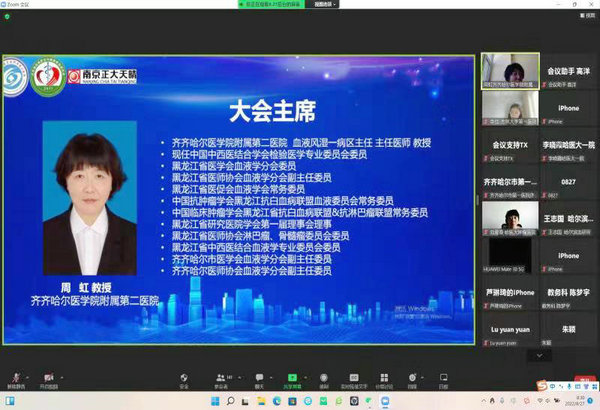The image size is (600, 410).
Task: Open the Chat panel
Action: coord(259,379)
